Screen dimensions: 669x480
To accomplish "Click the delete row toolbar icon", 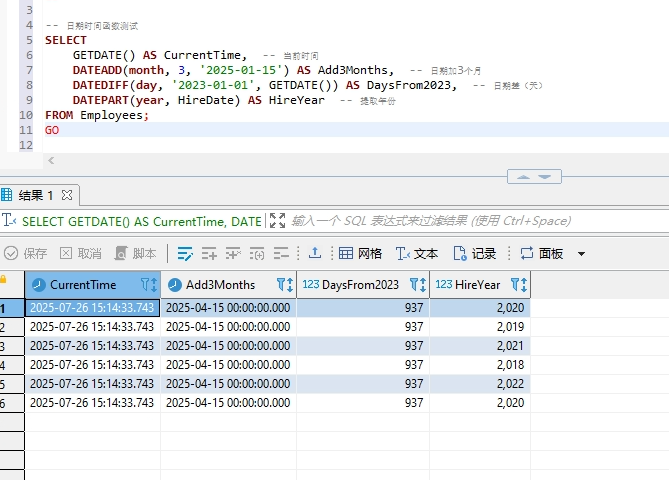I will tap(281, 254).
